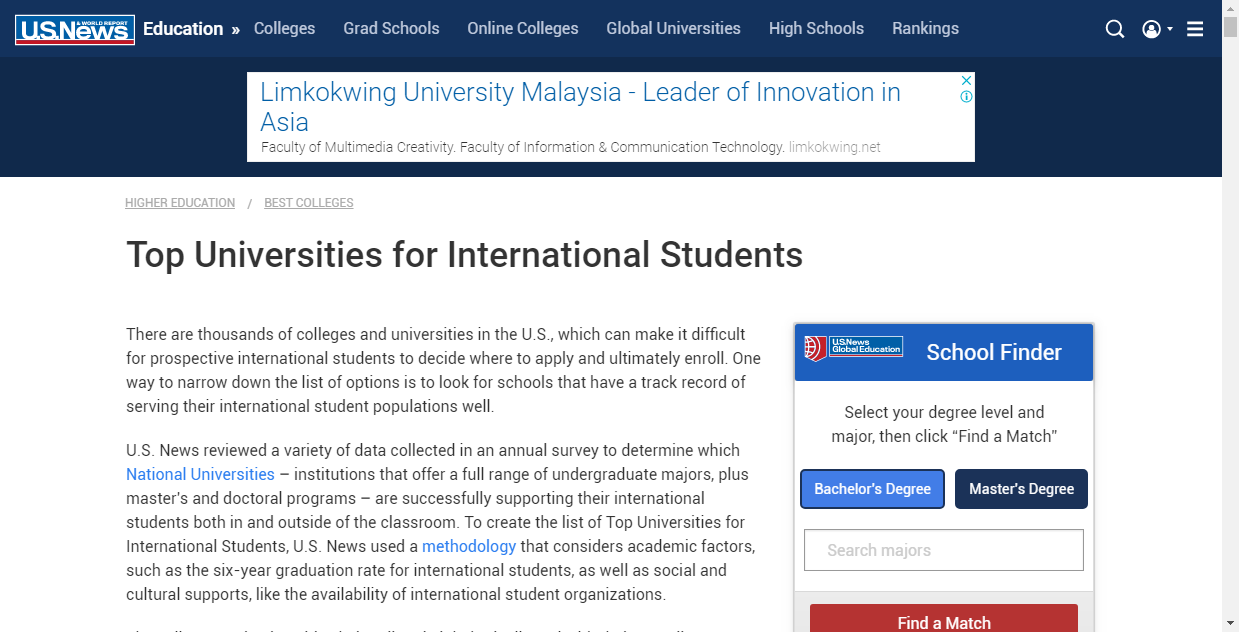Open the Education section link

(183, 28)
